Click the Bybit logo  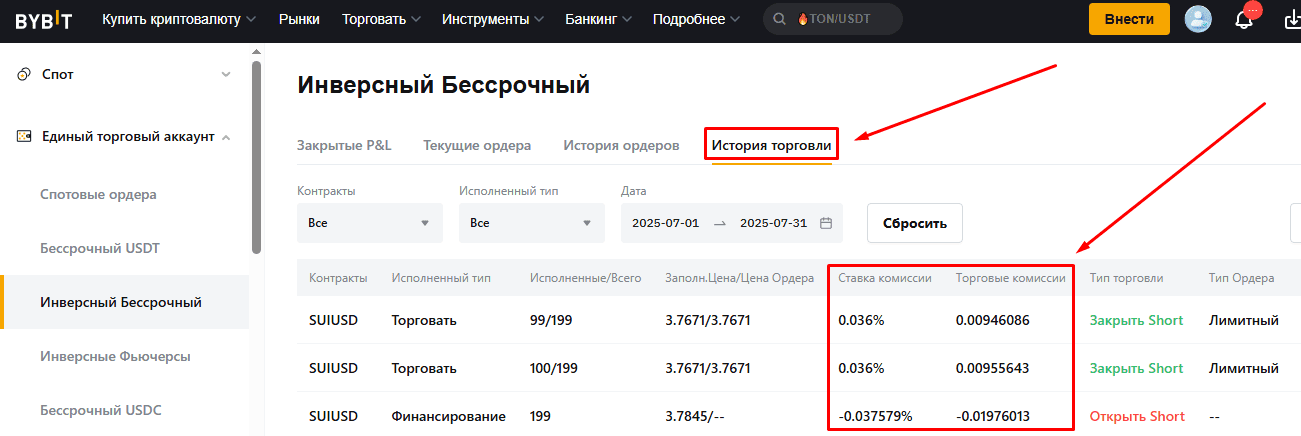43,19
